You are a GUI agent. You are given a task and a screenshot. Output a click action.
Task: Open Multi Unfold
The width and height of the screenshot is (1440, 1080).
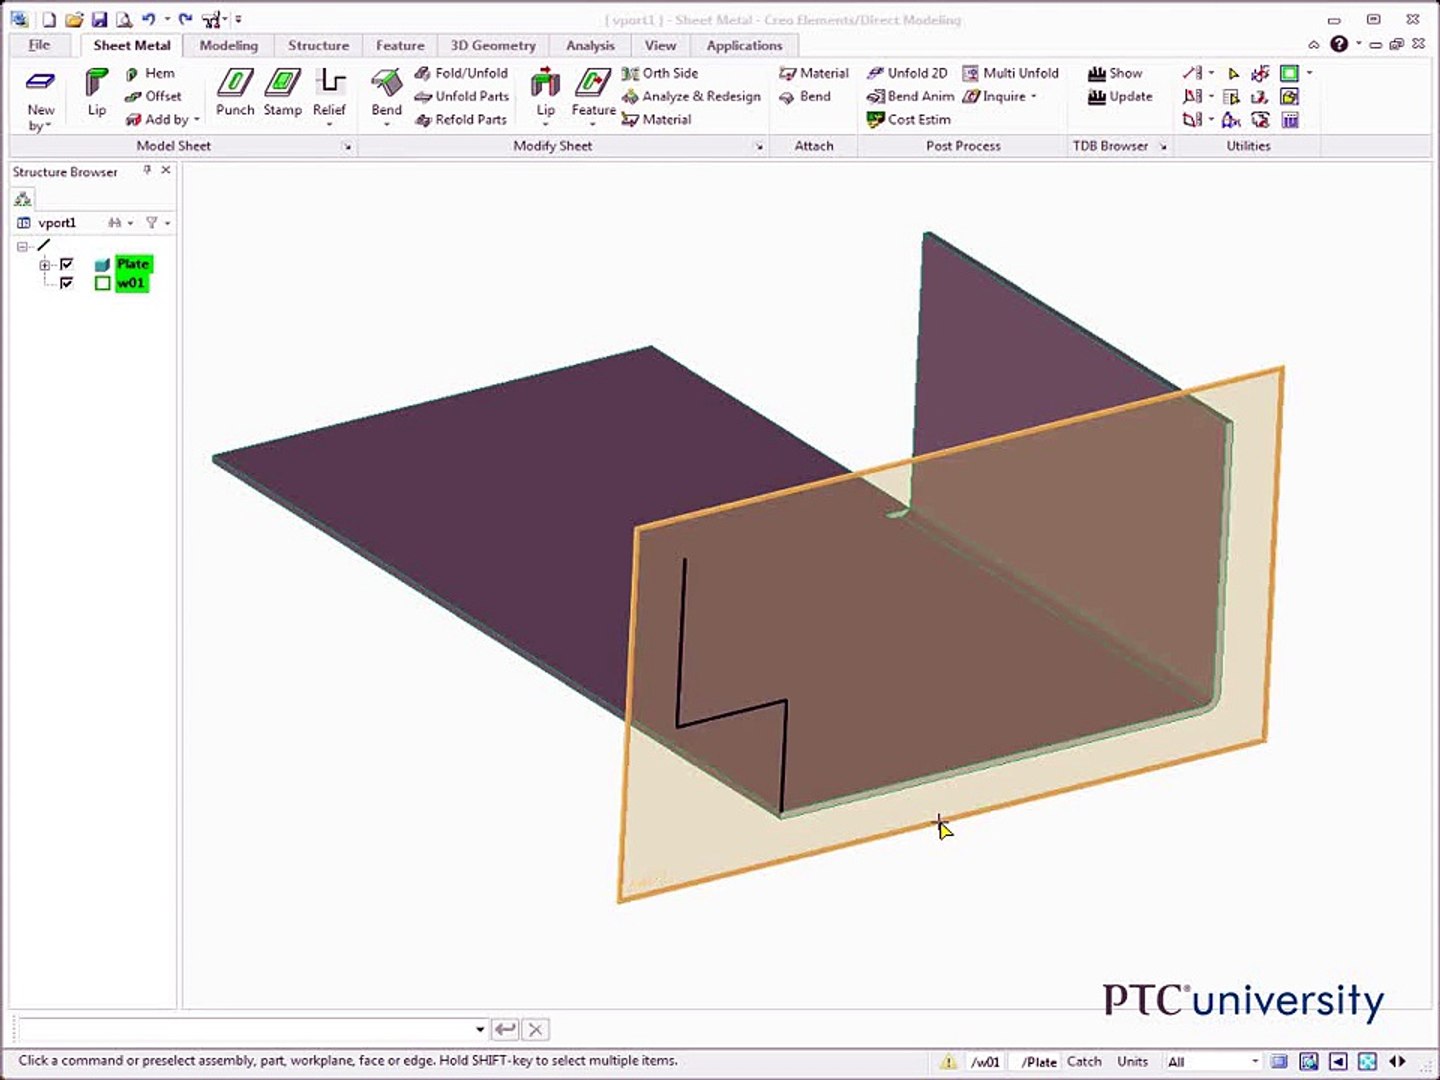pos(1010,73)
